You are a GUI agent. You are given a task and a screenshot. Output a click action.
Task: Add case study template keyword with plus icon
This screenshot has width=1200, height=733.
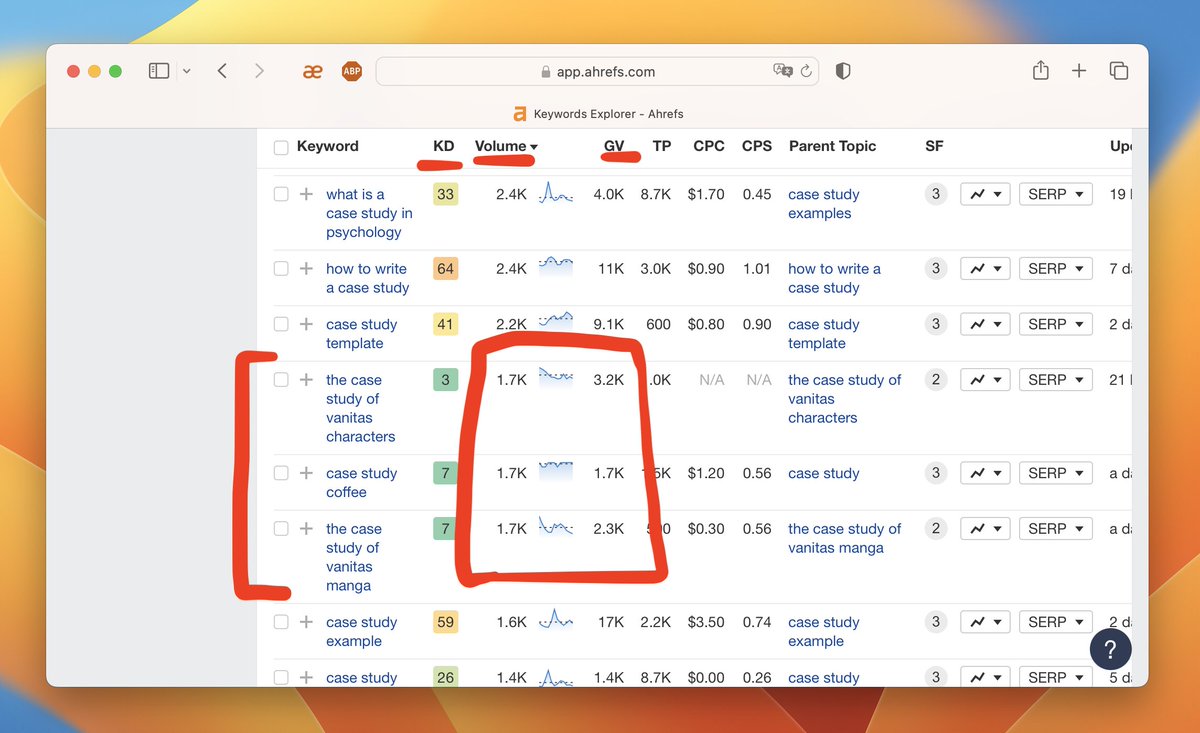click(306, 324)
